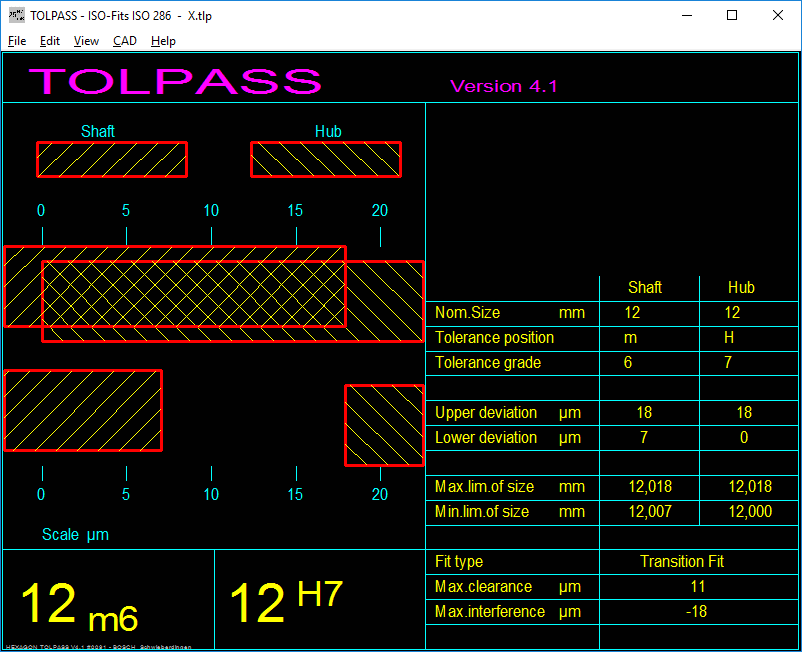This screenshot has height=652, width=802.
Task: Maximize the TOLPASS window
Action: coord(732,15)
